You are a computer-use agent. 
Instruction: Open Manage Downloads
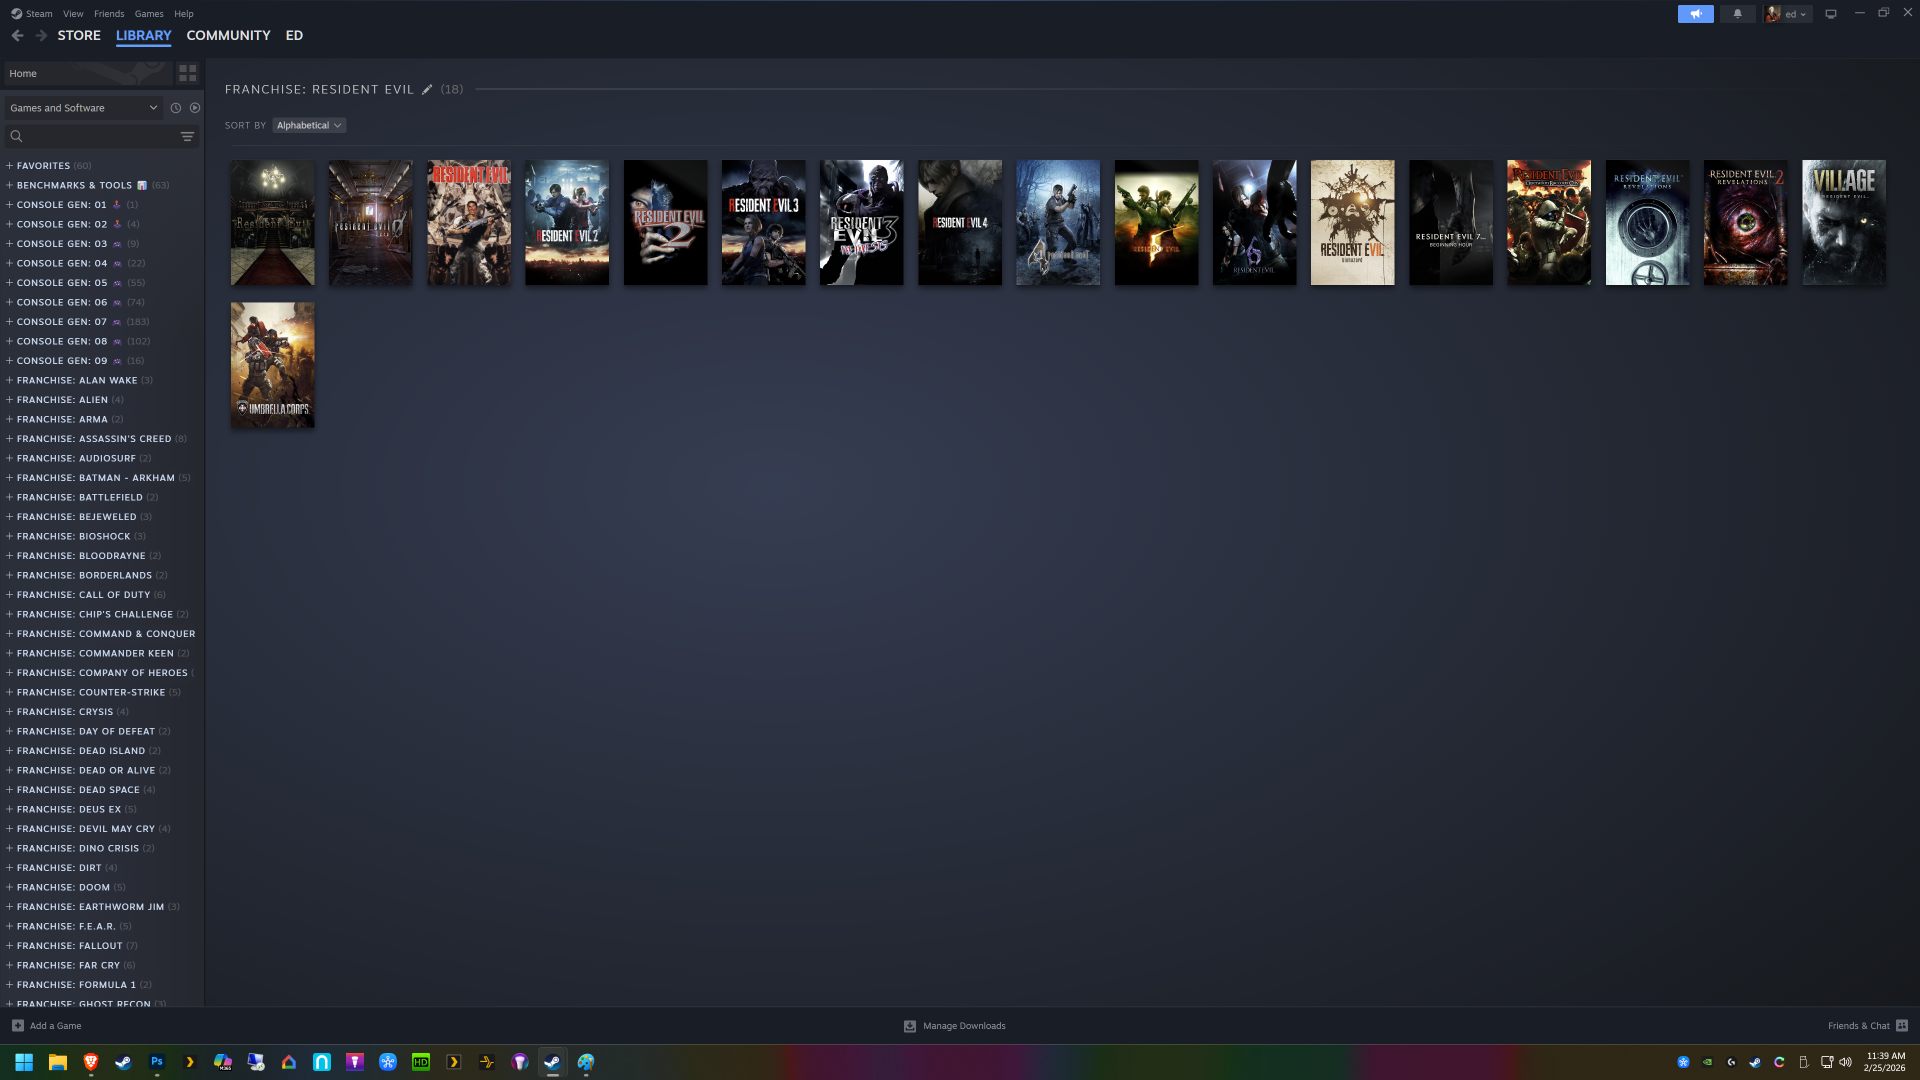[x=955, y=1026]
